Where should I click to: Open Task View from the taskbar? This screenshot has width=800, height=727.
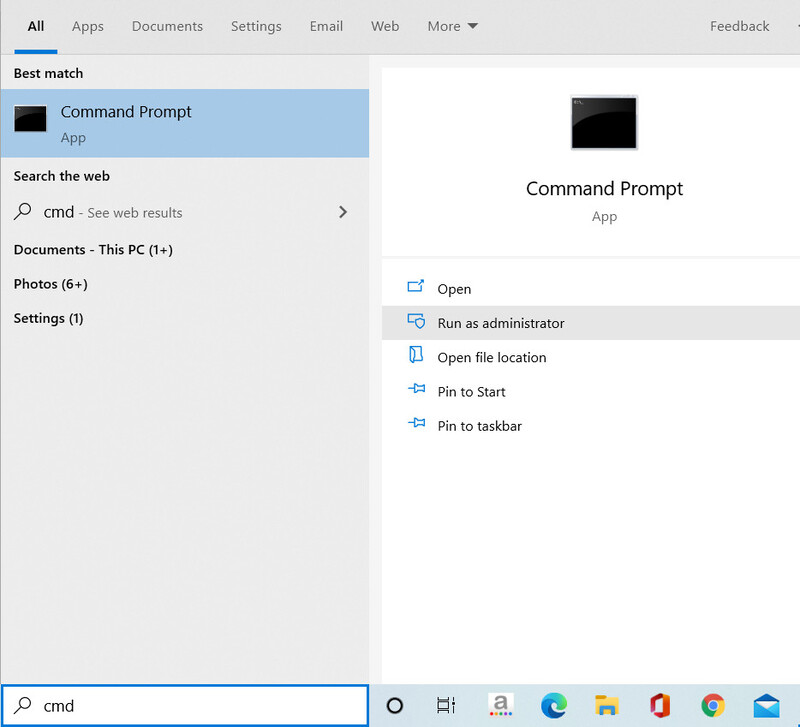pyautogui.click(x=446, y=706)
